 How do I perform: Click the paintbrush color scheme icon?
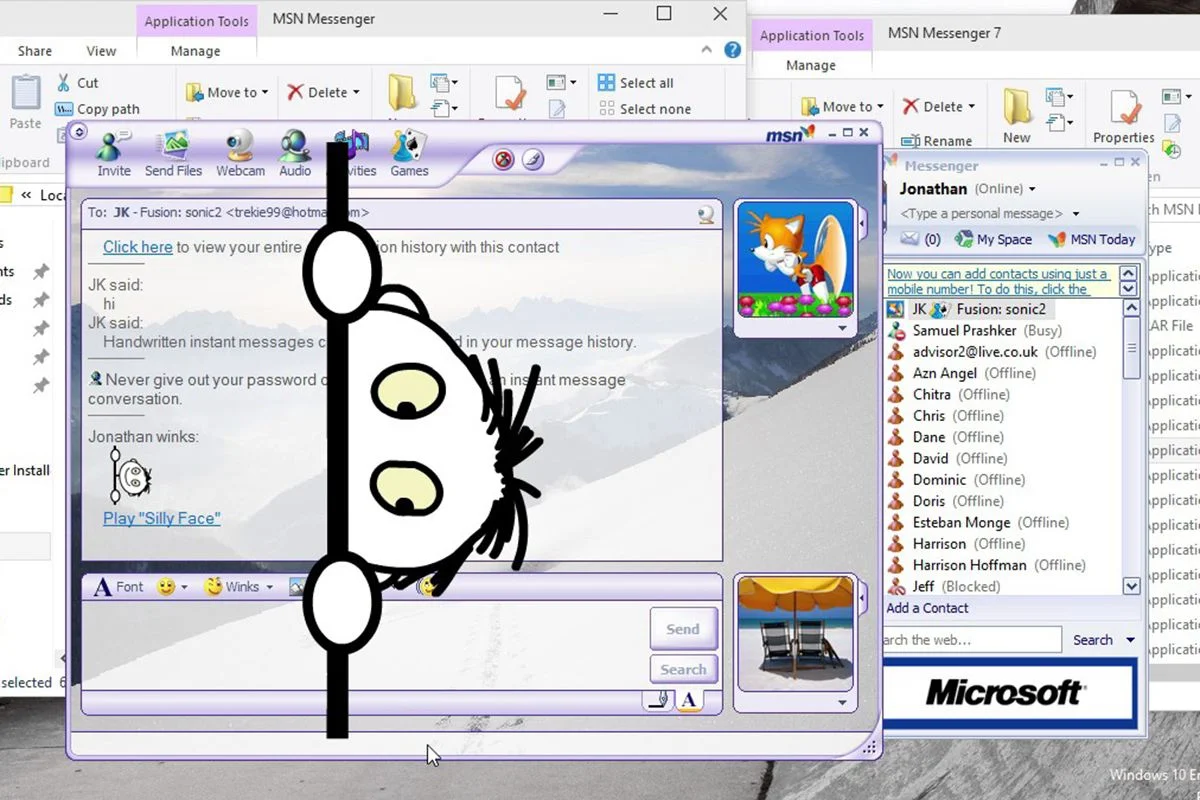[533, 159]
